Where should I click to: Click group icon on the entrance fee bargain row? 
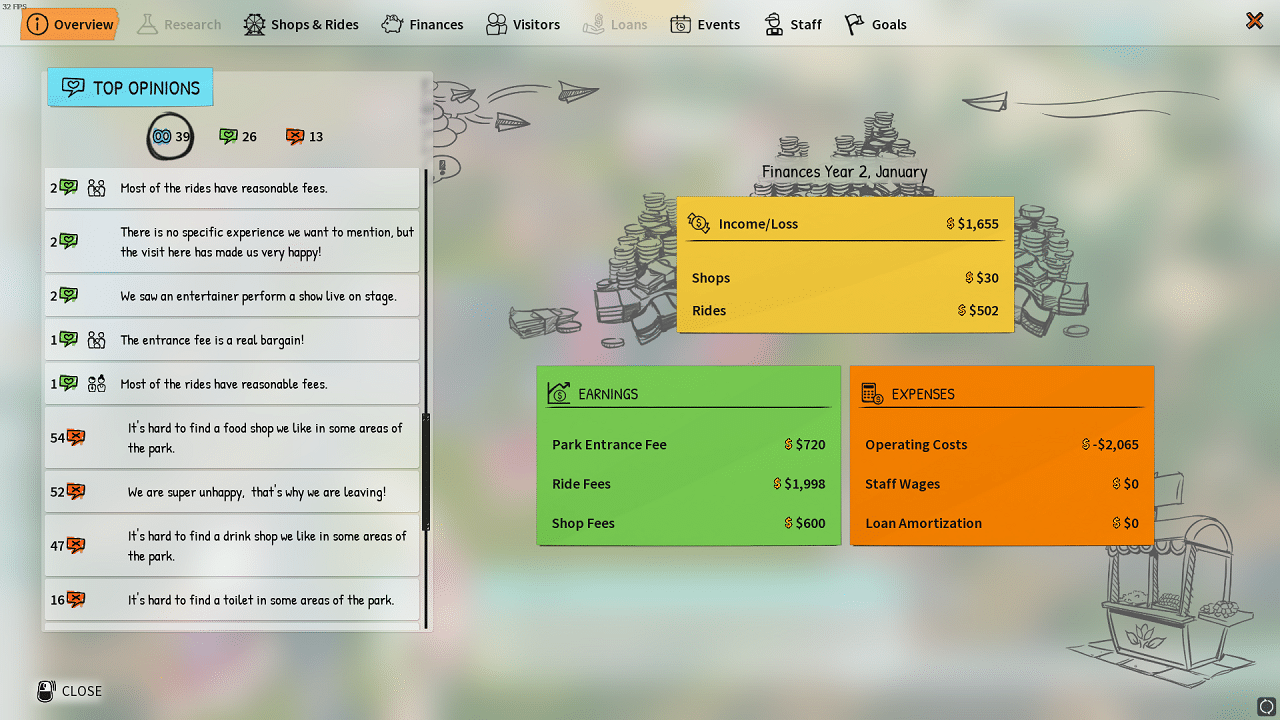97,340
